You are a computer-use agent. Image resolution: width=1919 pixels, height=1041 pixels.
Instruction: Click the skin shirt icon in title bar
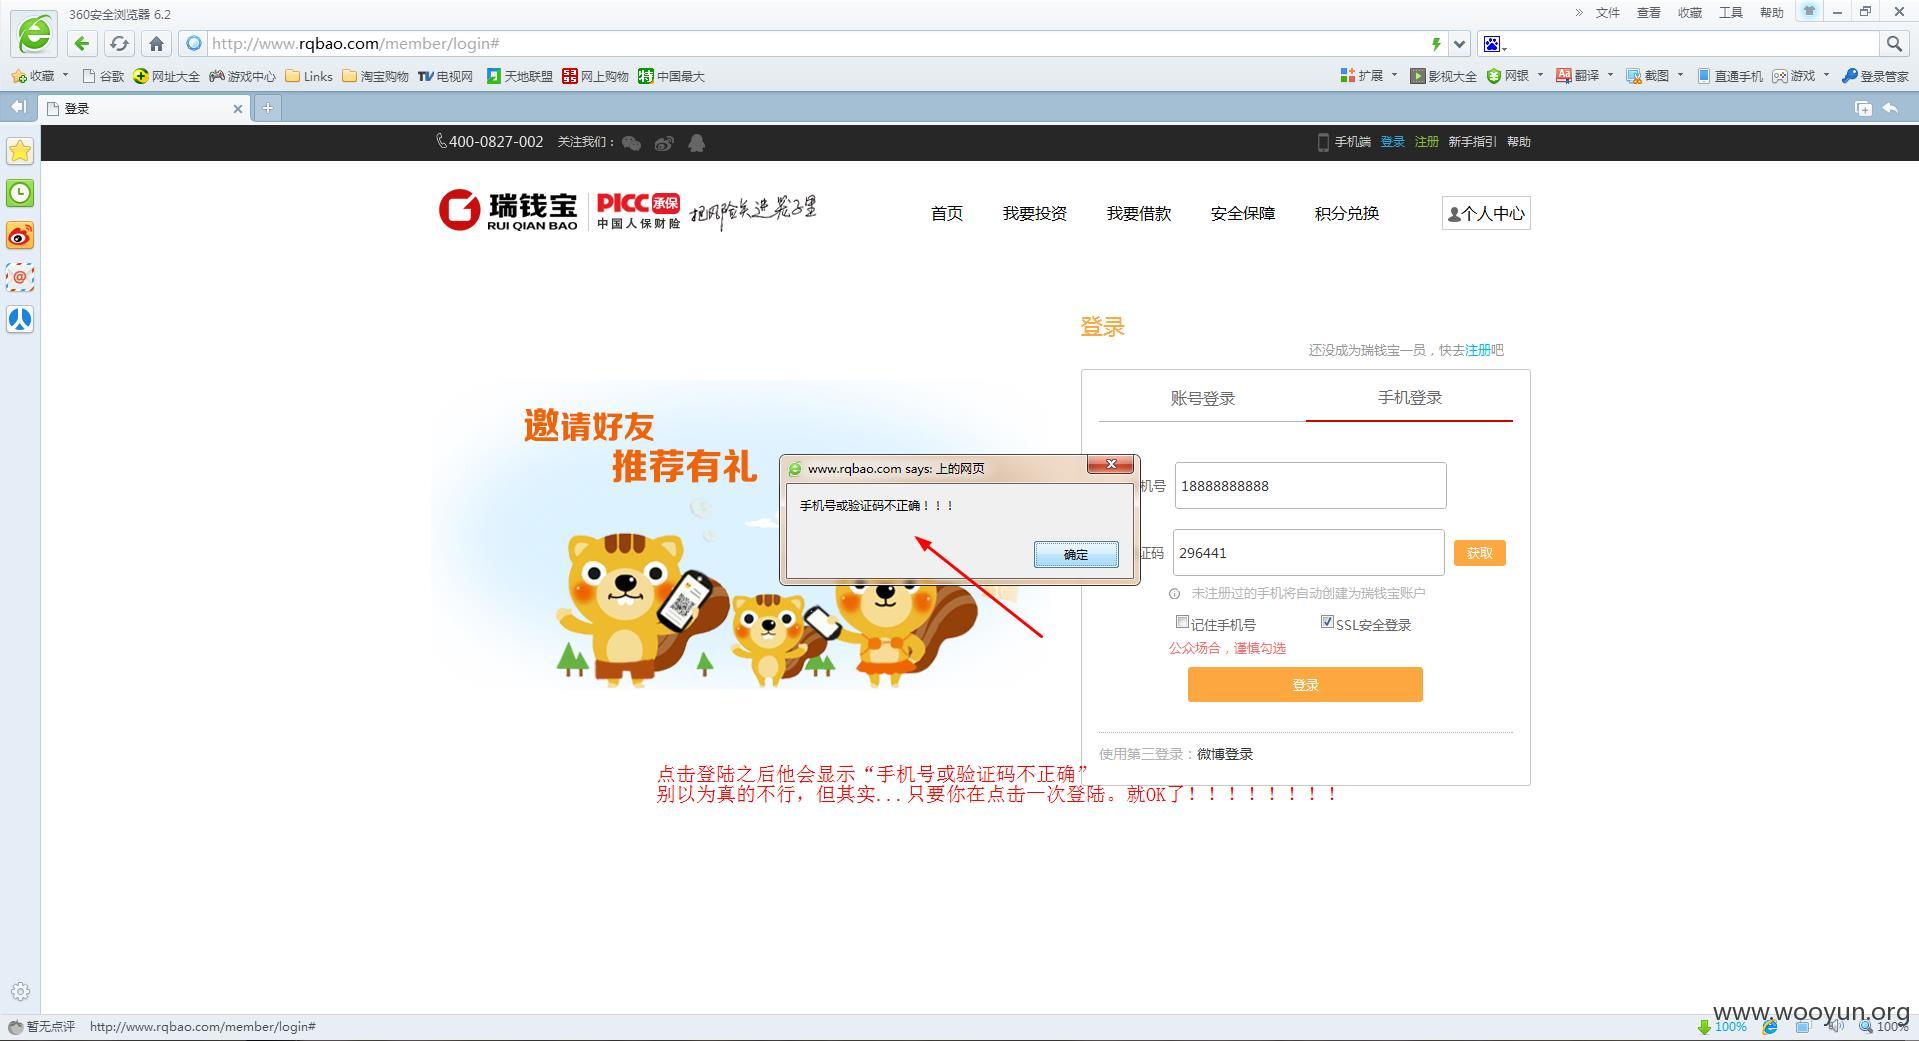click(1808, 11)
